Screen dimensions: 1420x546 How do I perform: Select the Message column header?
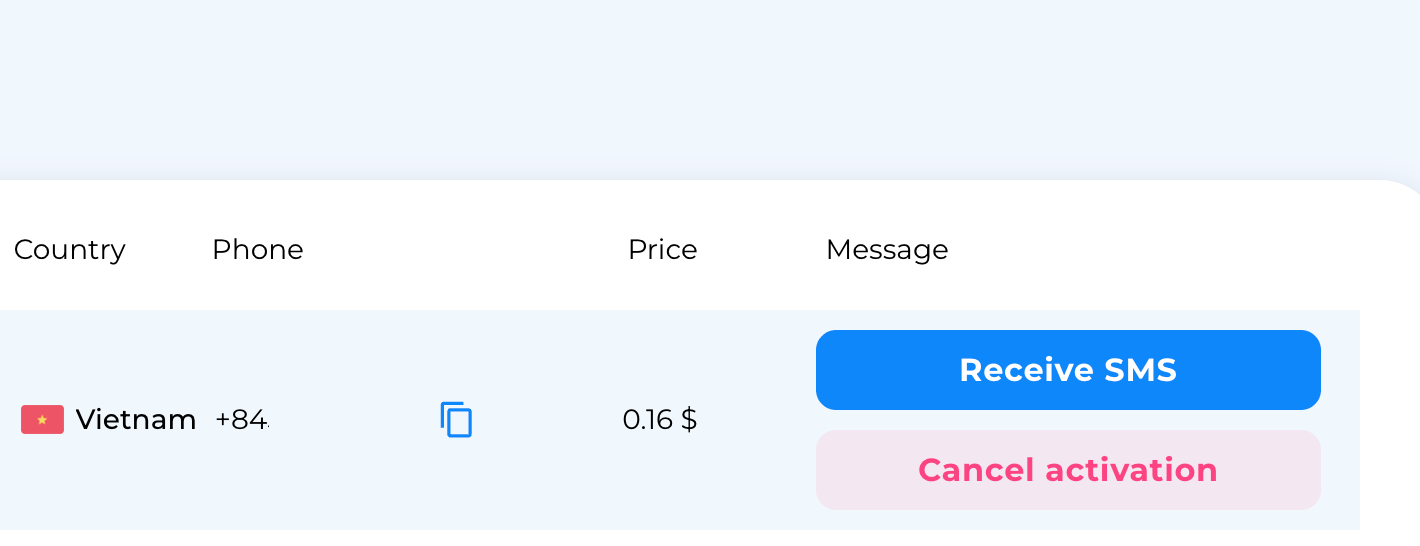(887, 249)
